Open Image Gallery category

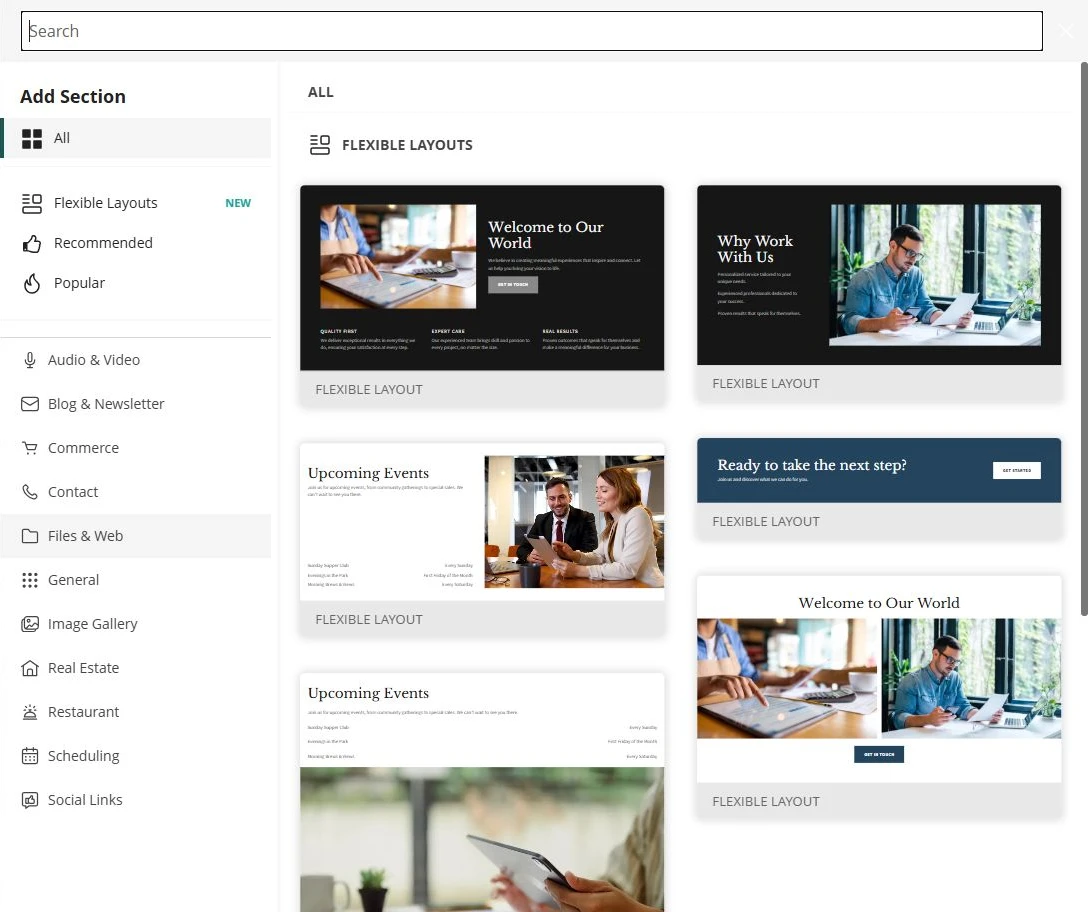click(x=137, y=624)
